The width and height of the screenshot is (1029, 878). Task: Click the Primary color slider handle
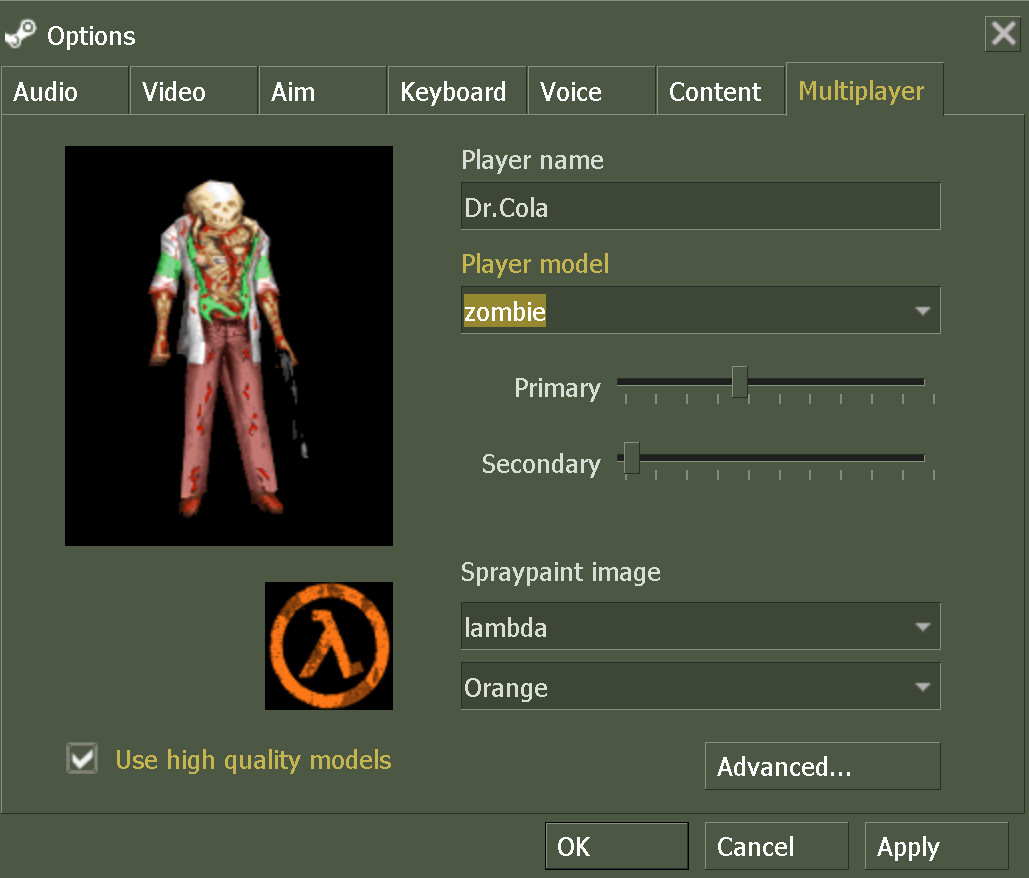[739, 383]
